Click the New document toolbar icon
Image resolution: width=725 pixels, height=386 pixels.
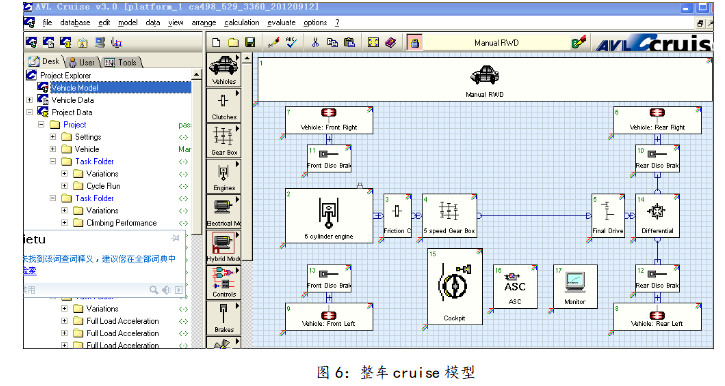point(216,43)
